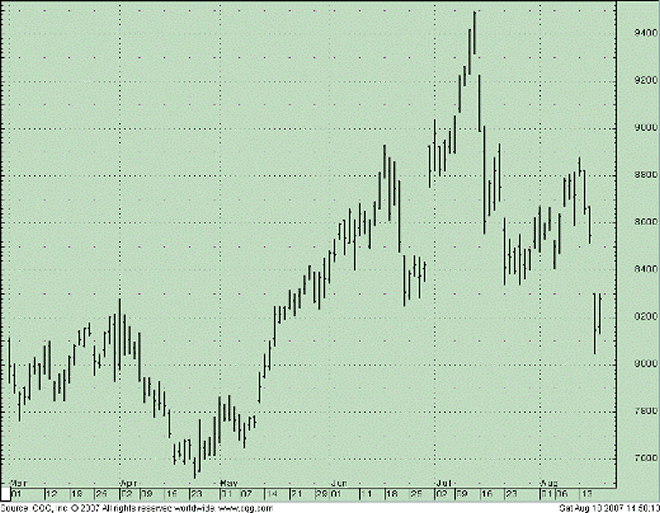The width and height of the screenshot is (660, 513).
Task: Click the 12 date label under Mar
Action: [51, 494]
